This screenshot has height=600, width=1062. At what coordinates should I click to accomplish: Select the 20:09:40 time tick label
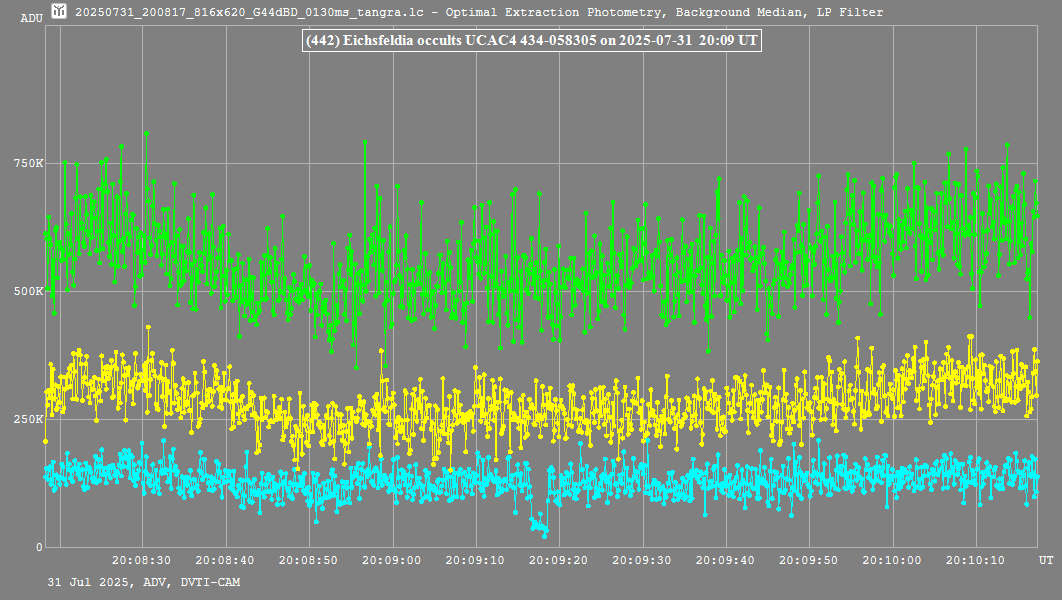point(725,561)
